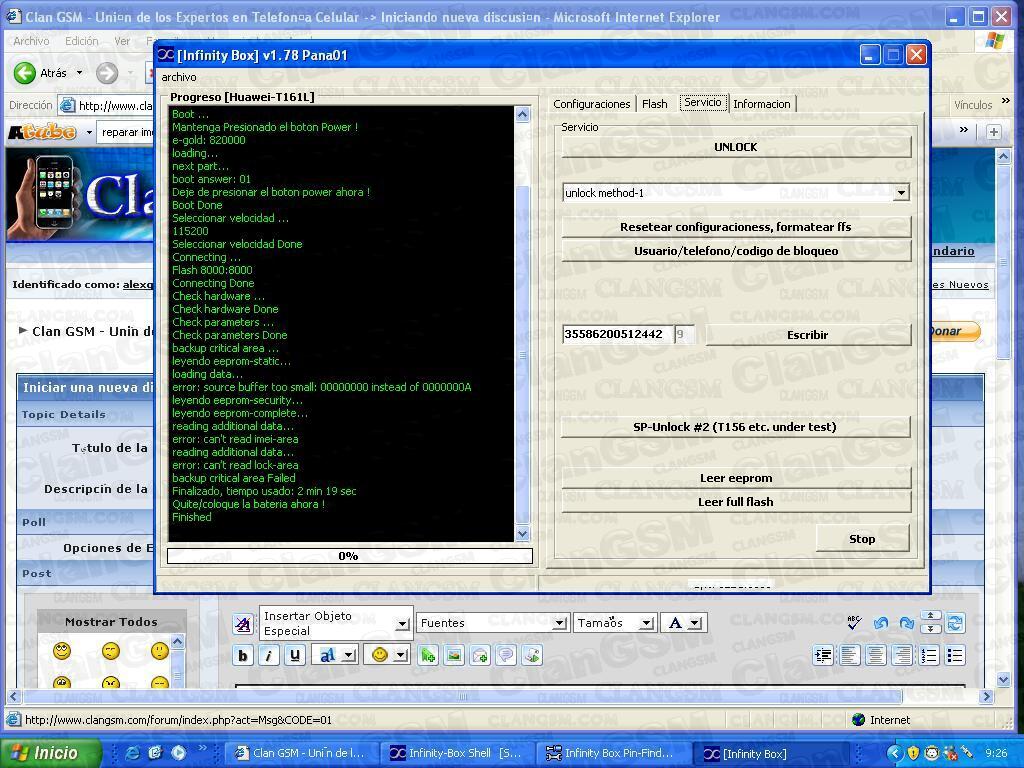Open the Atrás history dropdown arrow
1024x768 pixels.
80,73
